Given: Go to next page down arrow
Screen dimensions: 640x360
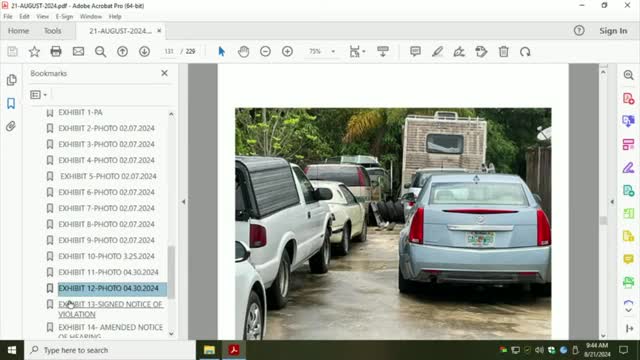Looking at the screenshot, I should click(x=144, y=51).
